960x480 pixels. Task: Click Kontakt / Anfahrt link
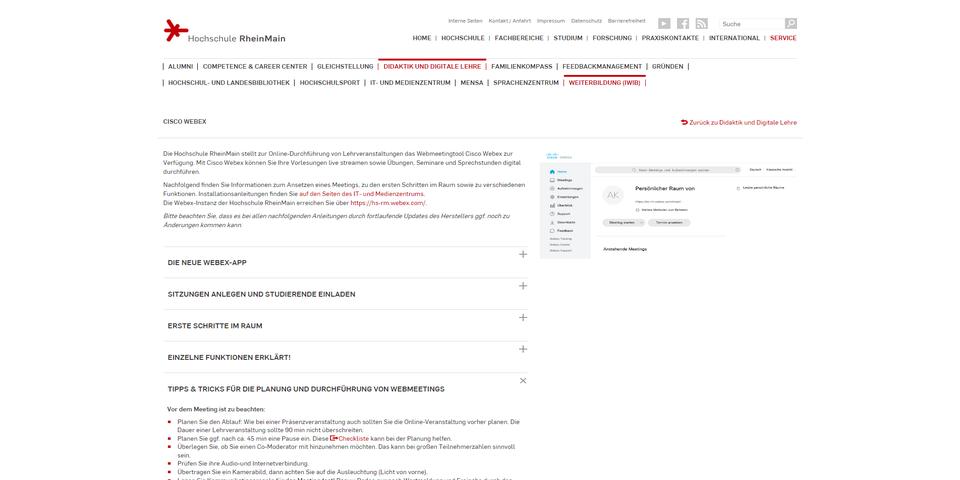coord(510,21)
